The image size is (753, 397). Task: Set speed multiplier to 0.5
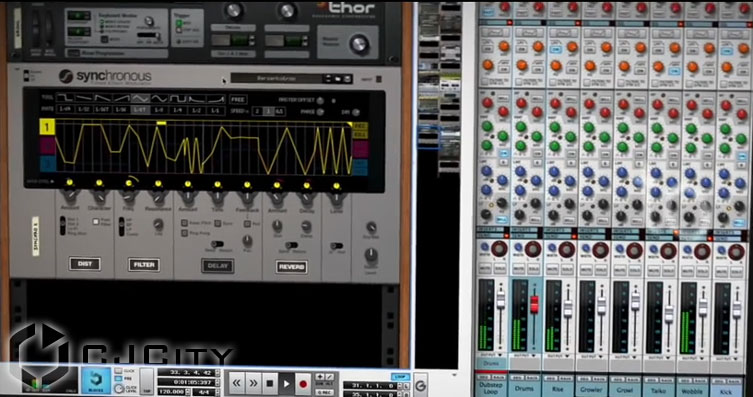pos(279,111)
